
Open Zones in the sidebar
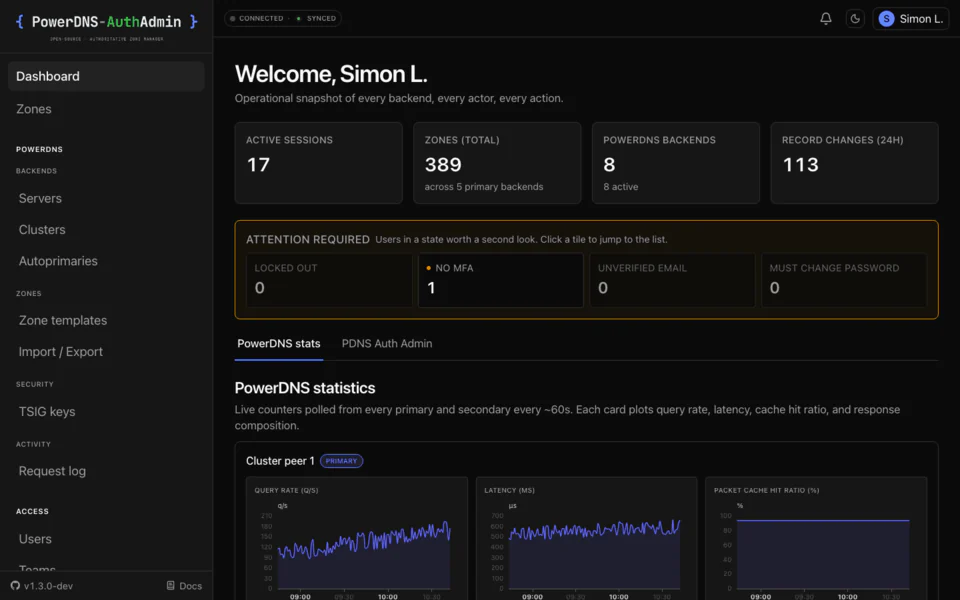click(x=106, y=109)
